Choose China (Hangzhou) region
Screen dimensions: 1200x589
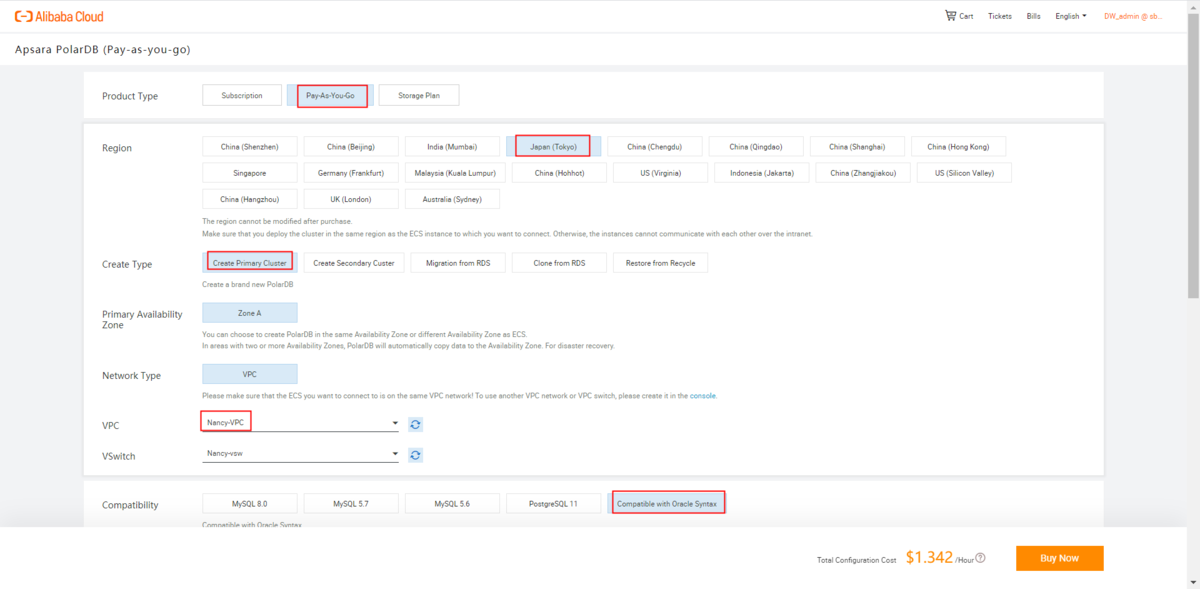point(249,199)
